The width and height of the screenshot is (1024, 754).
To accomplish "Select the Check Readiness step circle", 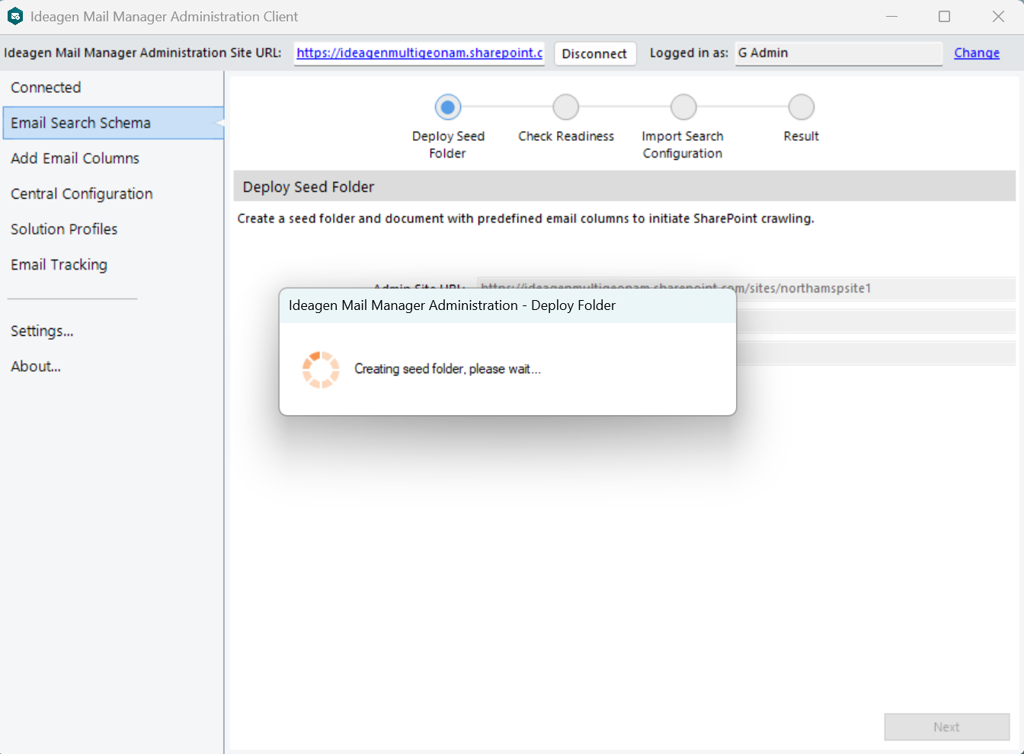I will [x=566, y=107].
